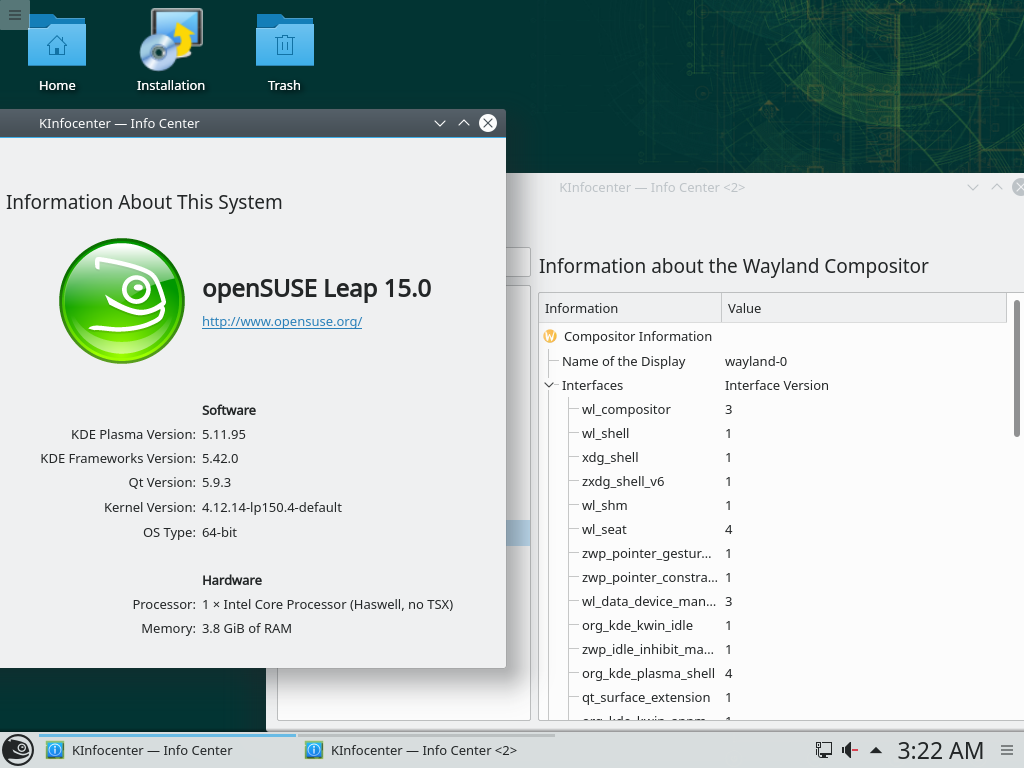1024x768 pixels.
Task: Open the openSUSE application launcher menu
Action: tap(17, 750)
